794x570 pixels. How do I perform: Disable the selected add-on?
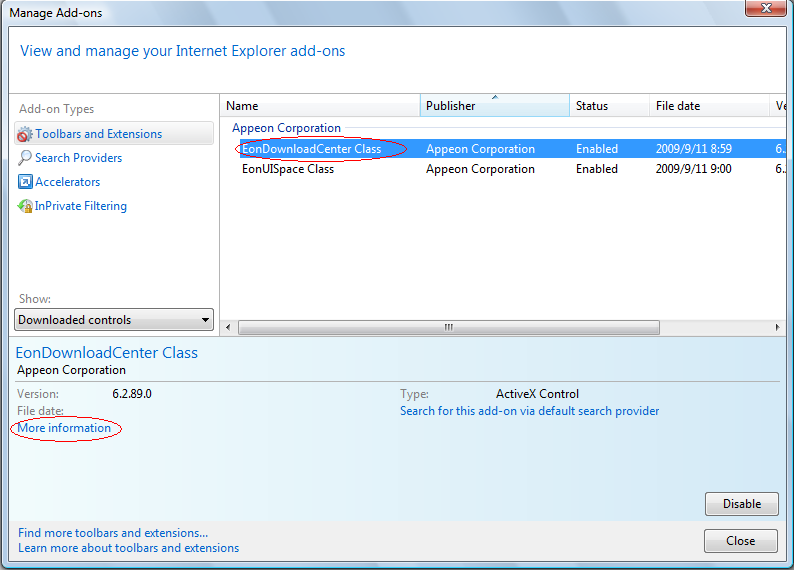[x=741, y=504]
